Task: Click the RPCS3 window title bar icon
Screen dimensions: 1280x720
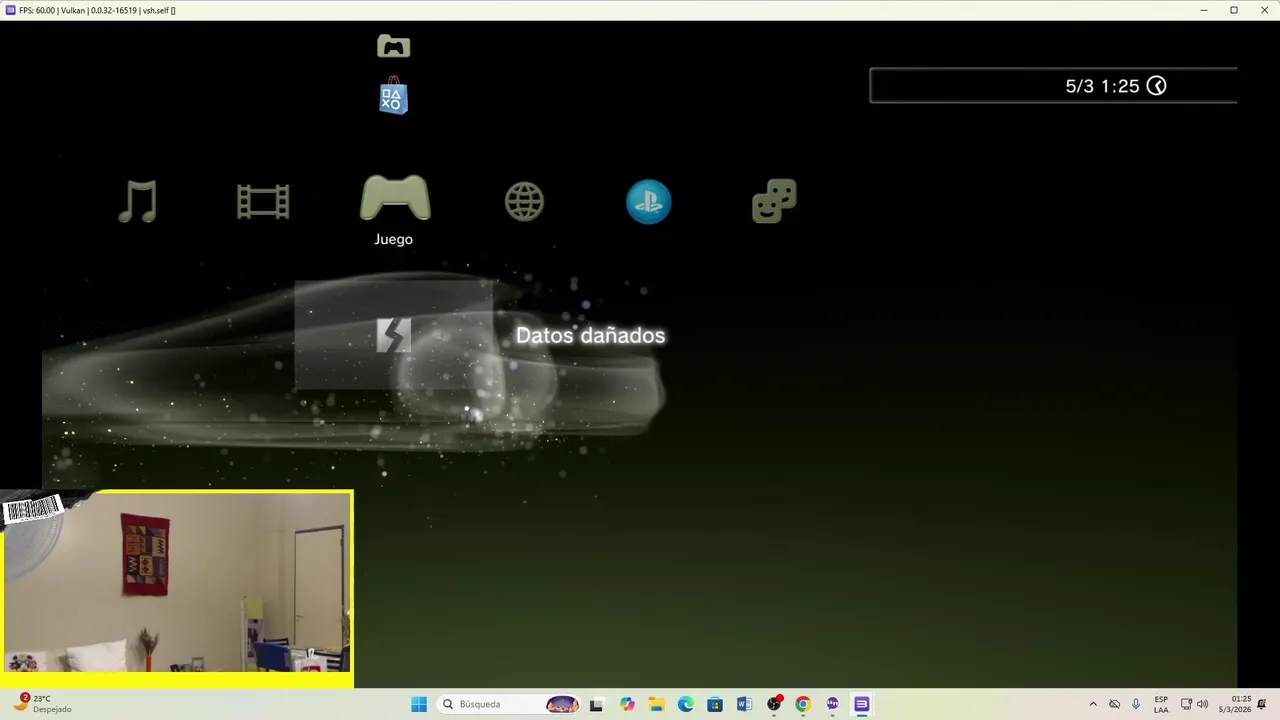Action: pos(10,10)
